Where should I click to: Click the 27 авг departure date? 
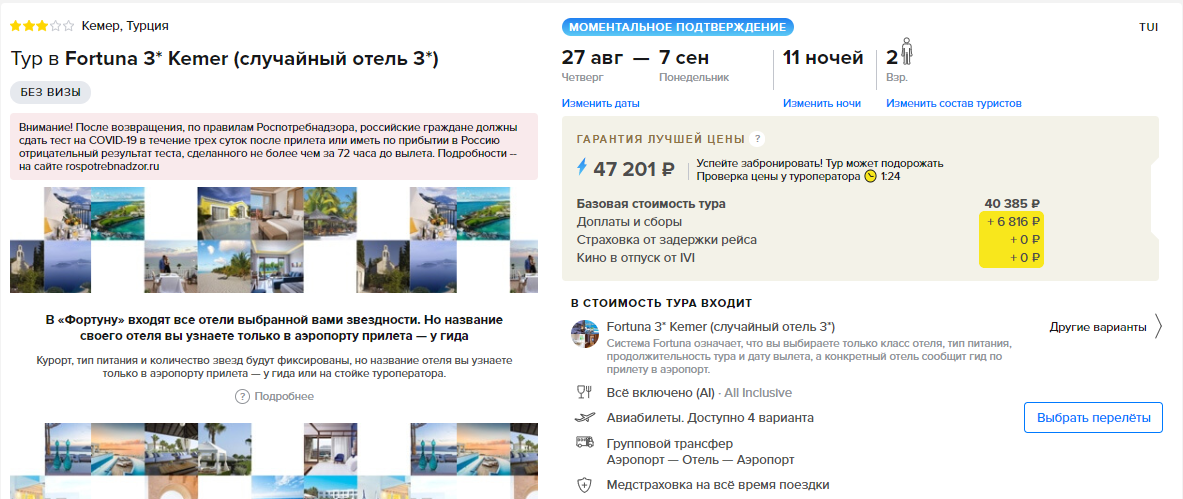[592, 57]
